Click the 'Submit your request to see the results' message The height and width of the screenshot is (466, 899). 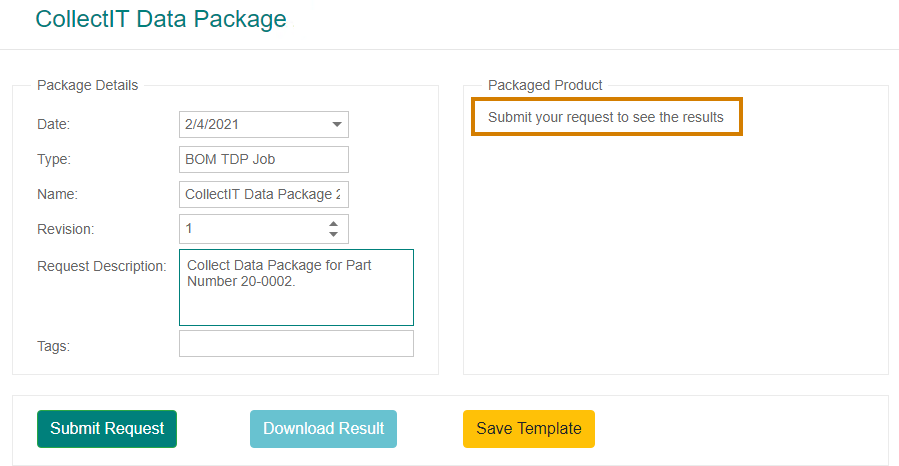click(606, 117)
